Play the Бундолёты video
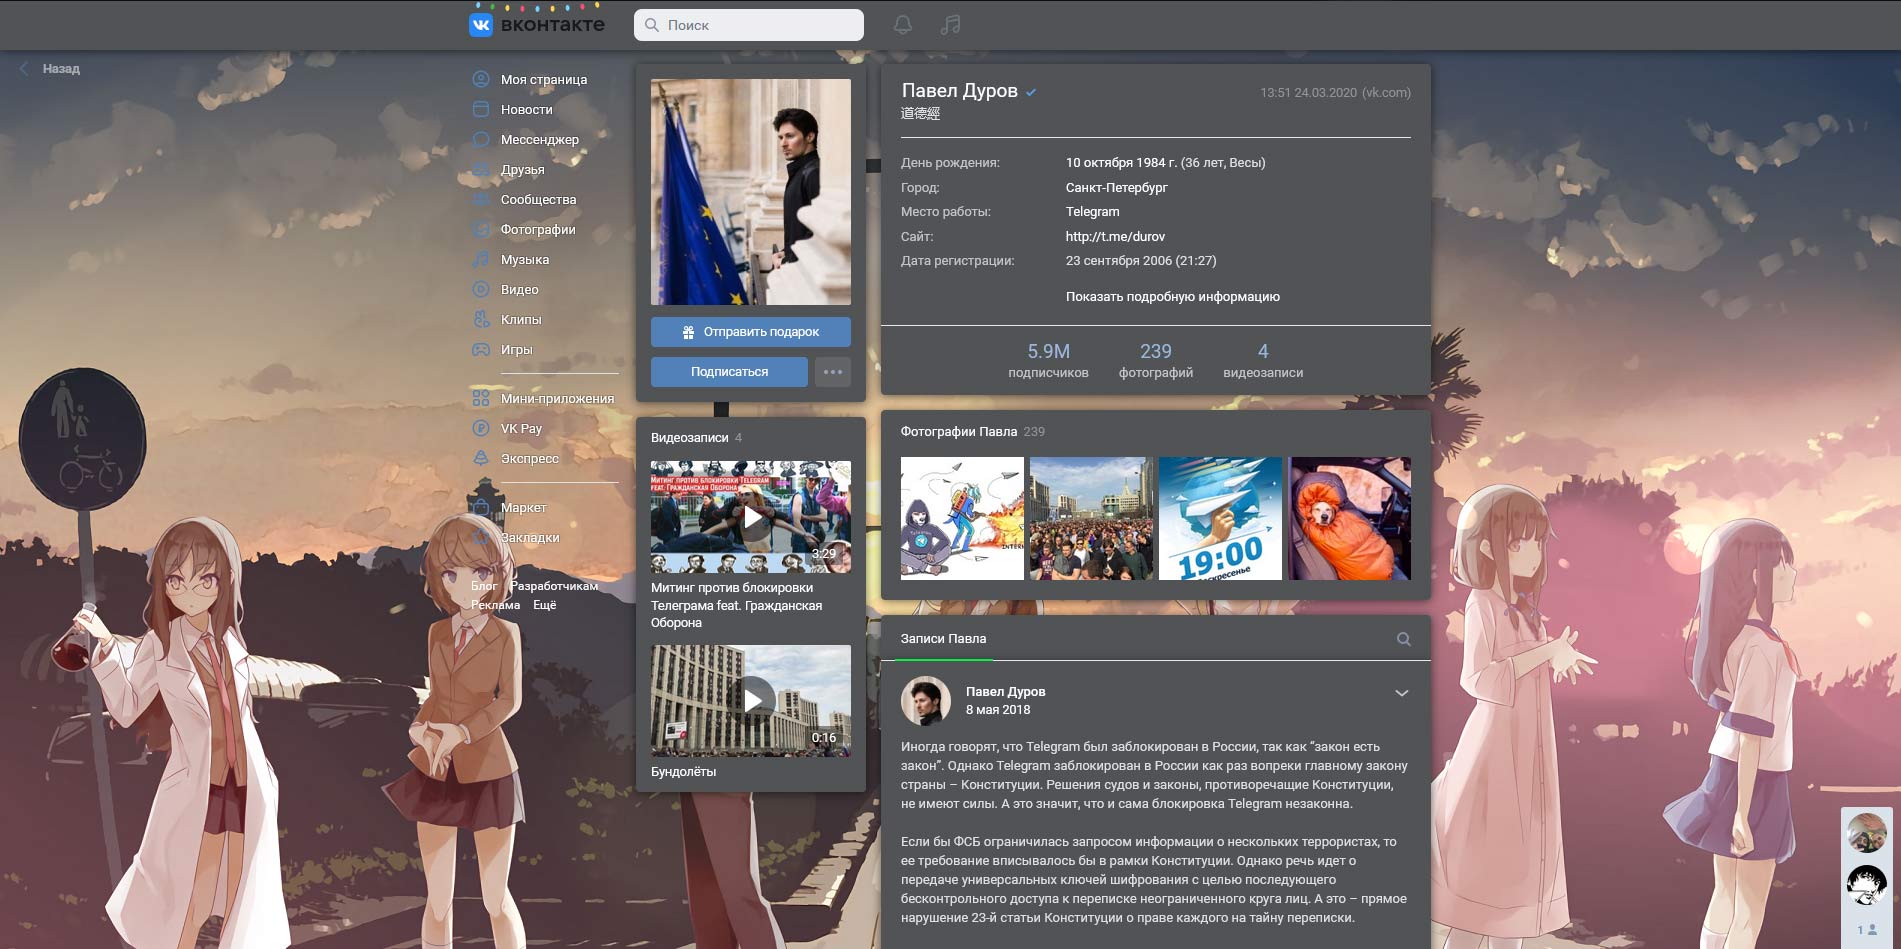Viewport: 1901px width, 949px height. [x=751, y=701]
